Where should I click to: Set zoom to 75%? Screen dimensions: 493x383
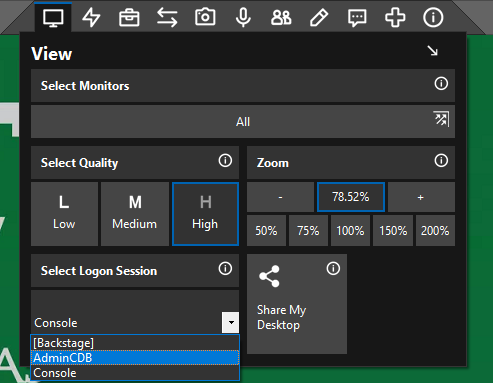(x=308, y=231)
